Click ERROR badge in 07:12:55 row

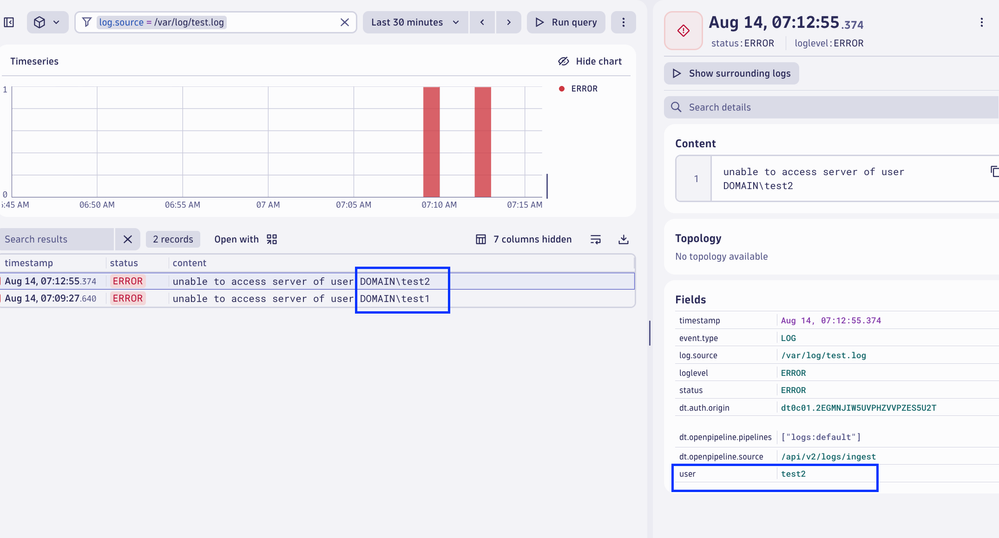click(x=127, y=281)
